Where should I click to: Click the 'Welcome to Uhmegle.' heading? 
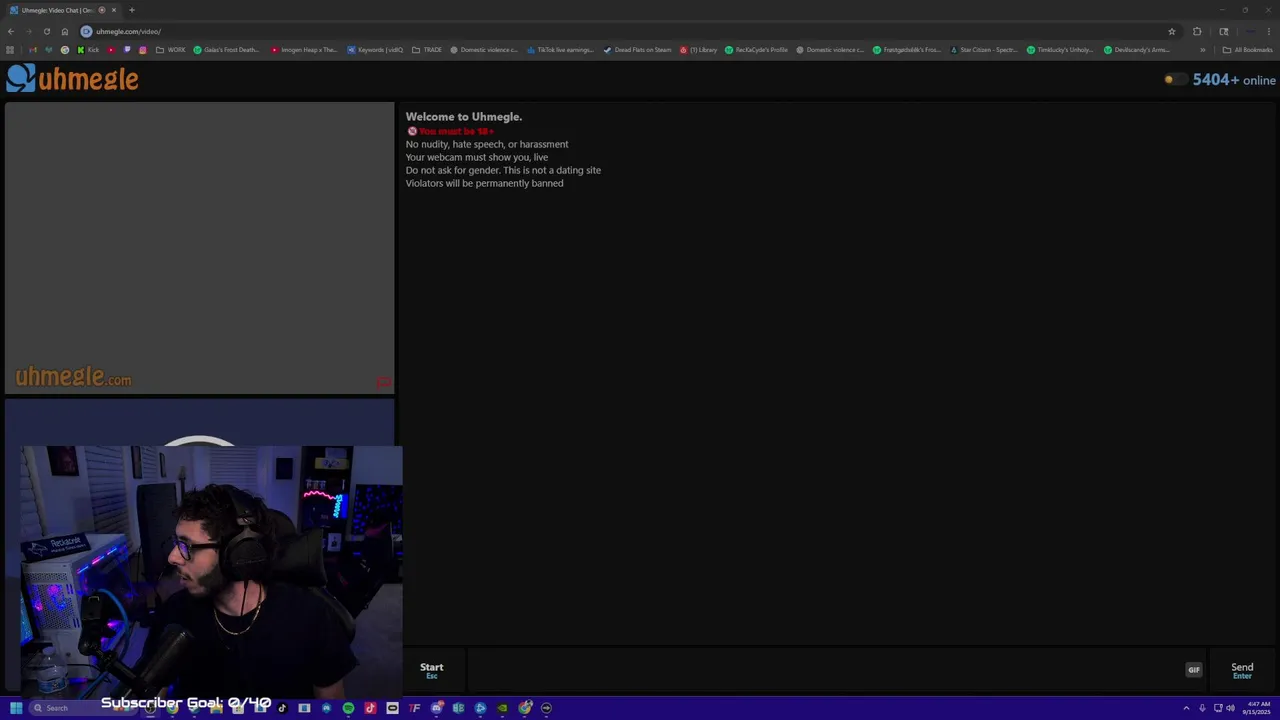tap(464, 117)
